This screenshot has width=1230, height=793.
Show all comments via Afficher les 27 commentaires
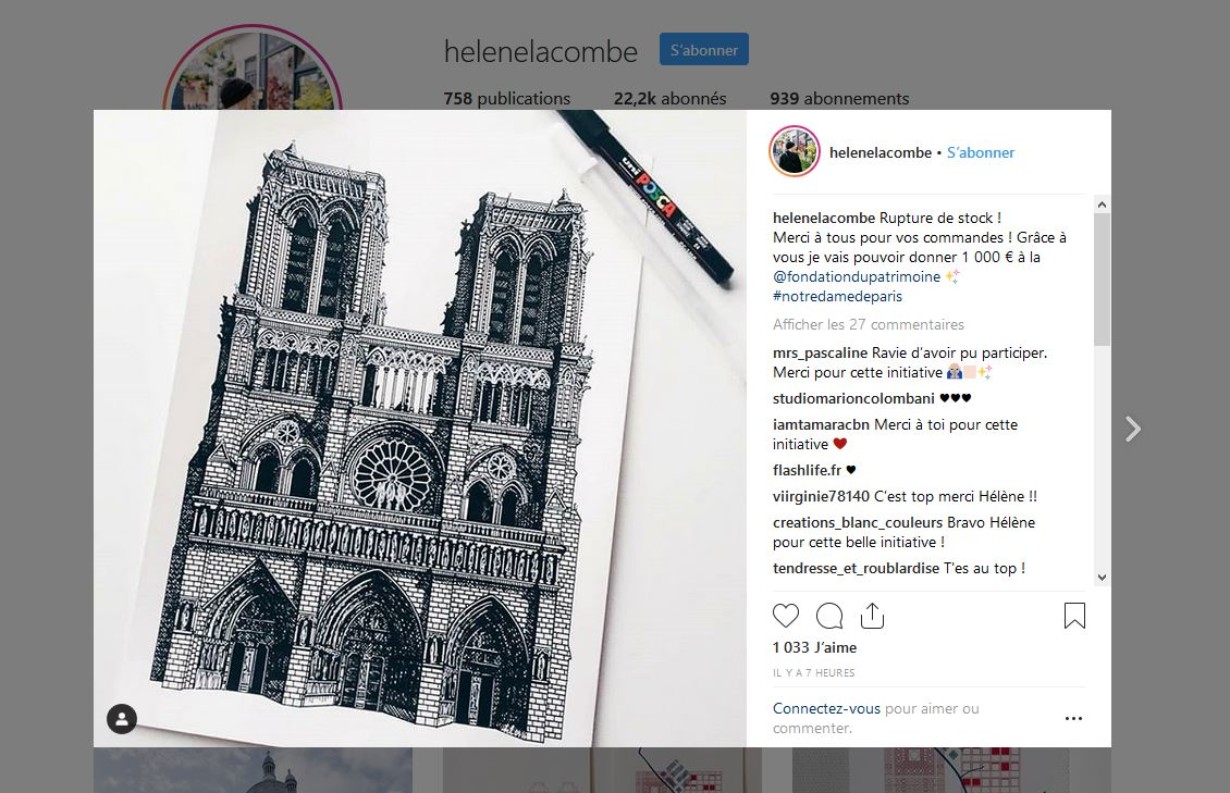[x=868, y=325]
